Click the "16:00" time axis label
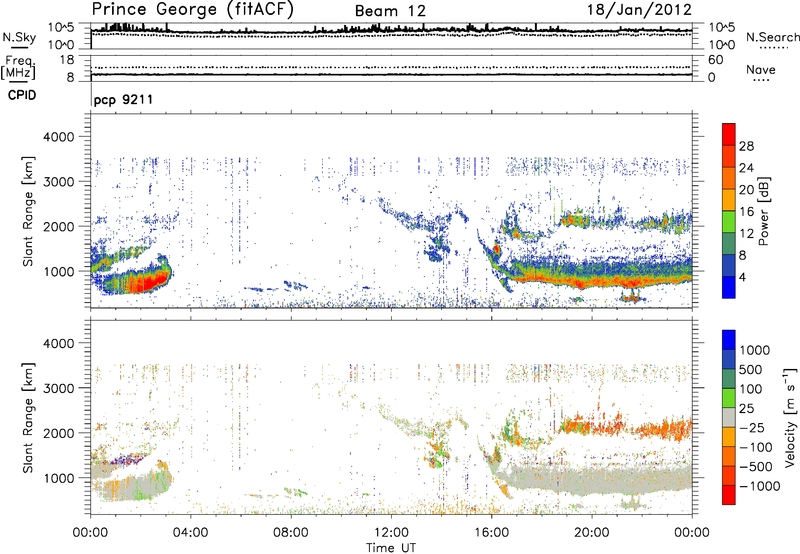The image size is (800, 554). (x=491, y=533)
